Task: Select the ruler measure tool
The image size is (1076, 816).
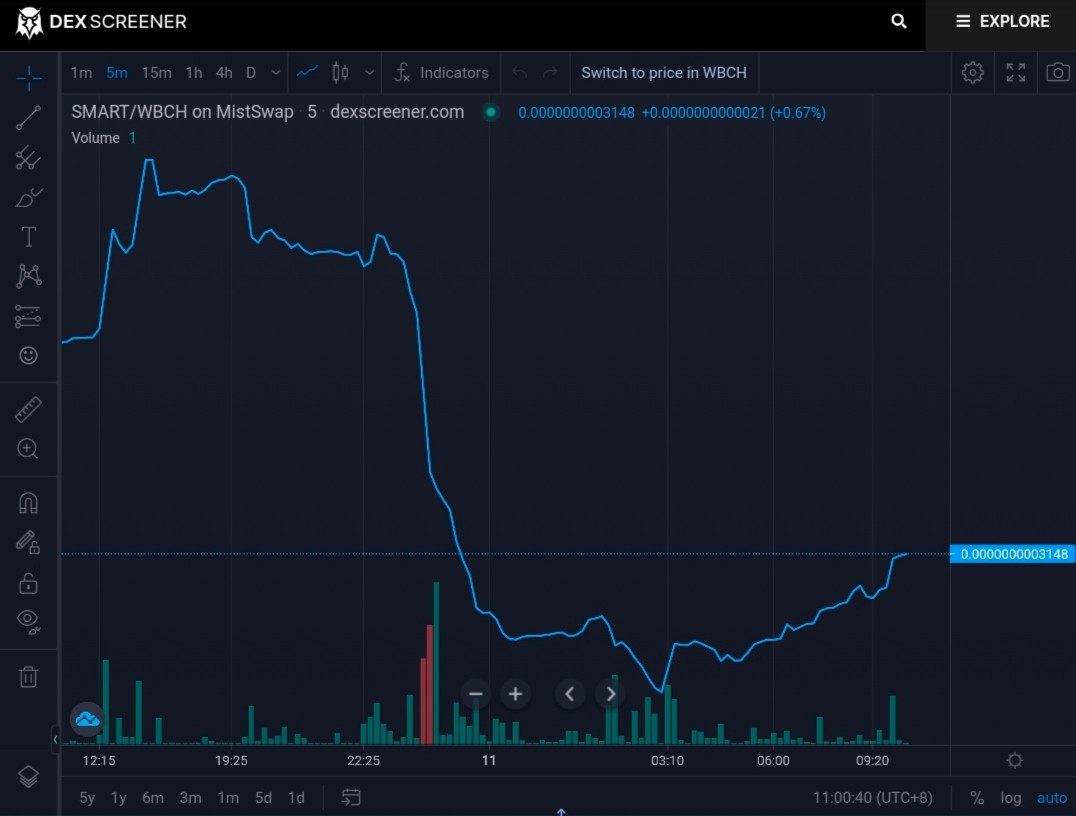Action: [28, 410]
